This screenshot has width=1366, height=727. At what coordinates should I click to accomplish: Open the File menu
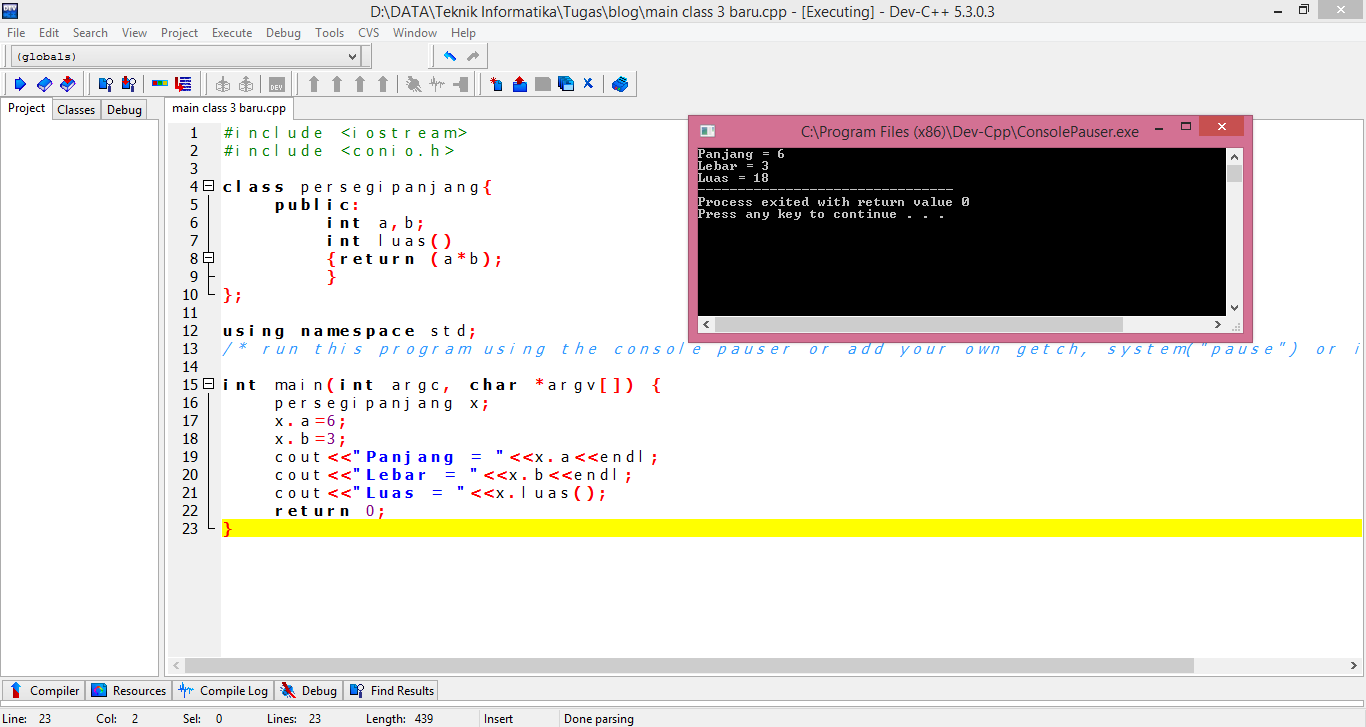[16, 33]
